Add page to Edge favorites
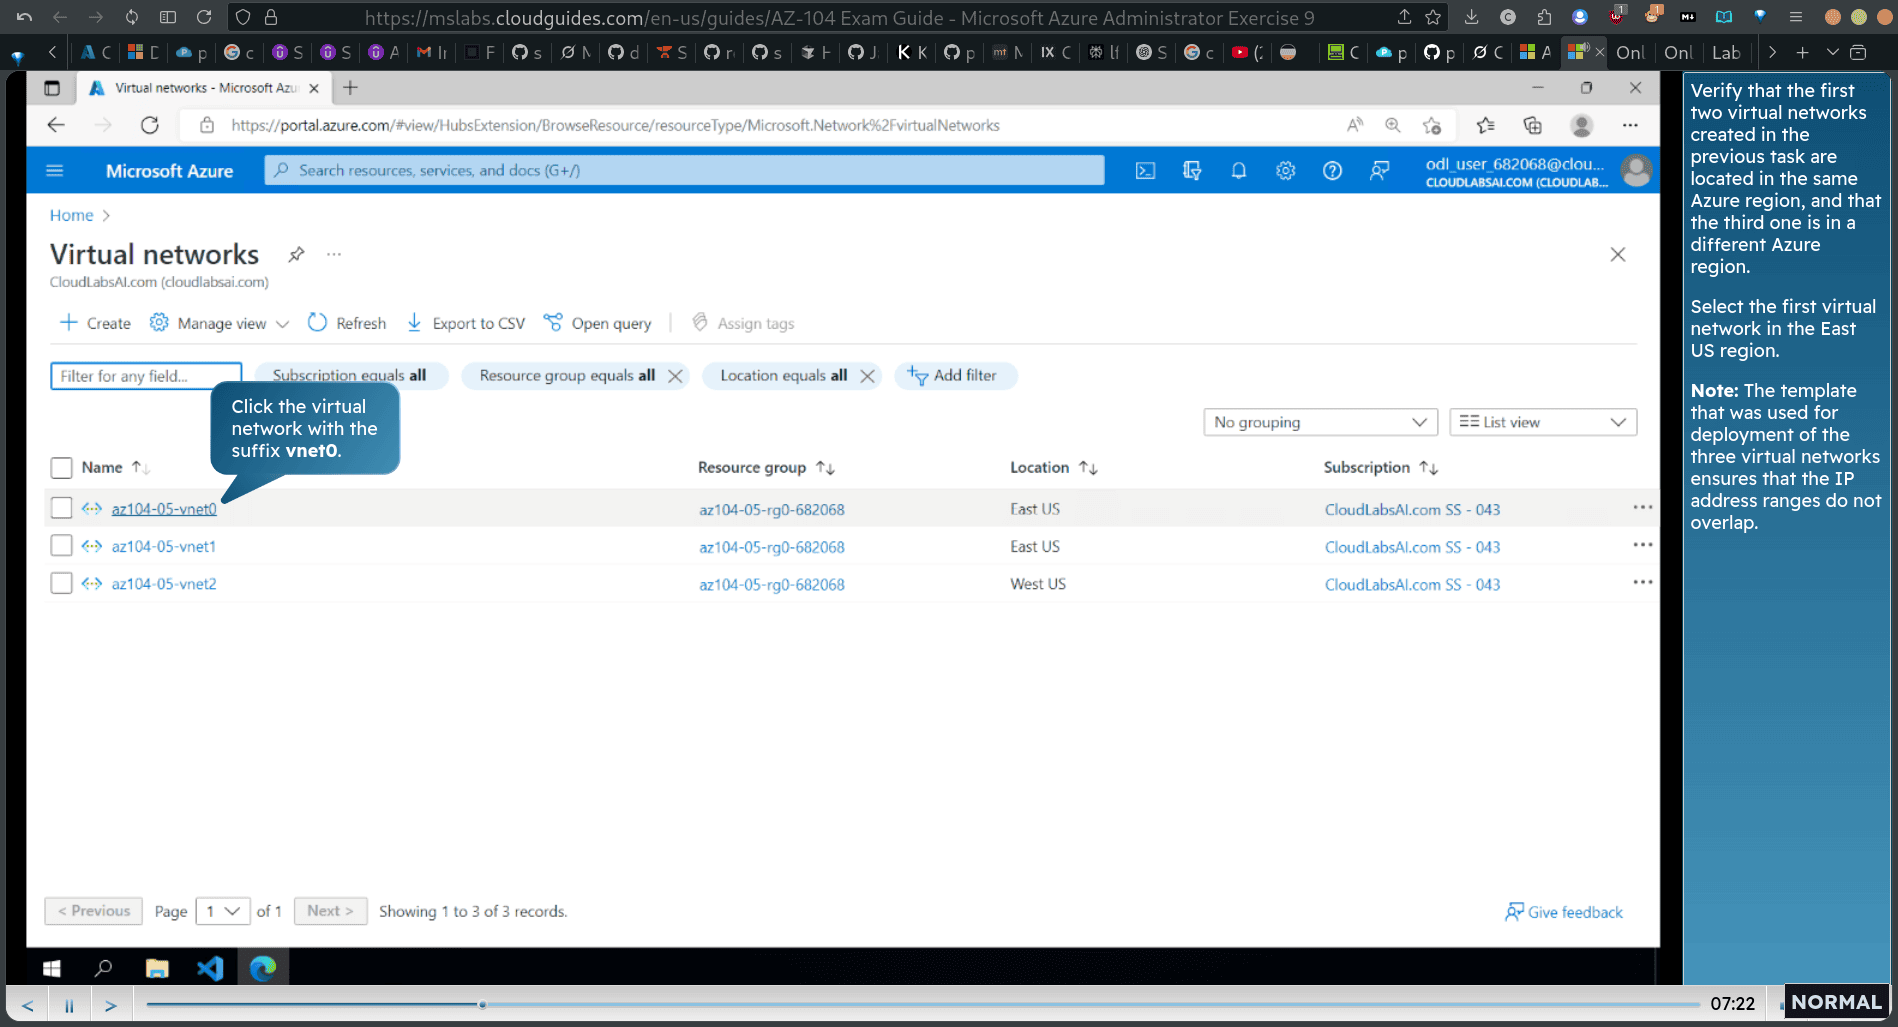The height and width of the screenshot is (1027, 1898). coord(1432,125)
